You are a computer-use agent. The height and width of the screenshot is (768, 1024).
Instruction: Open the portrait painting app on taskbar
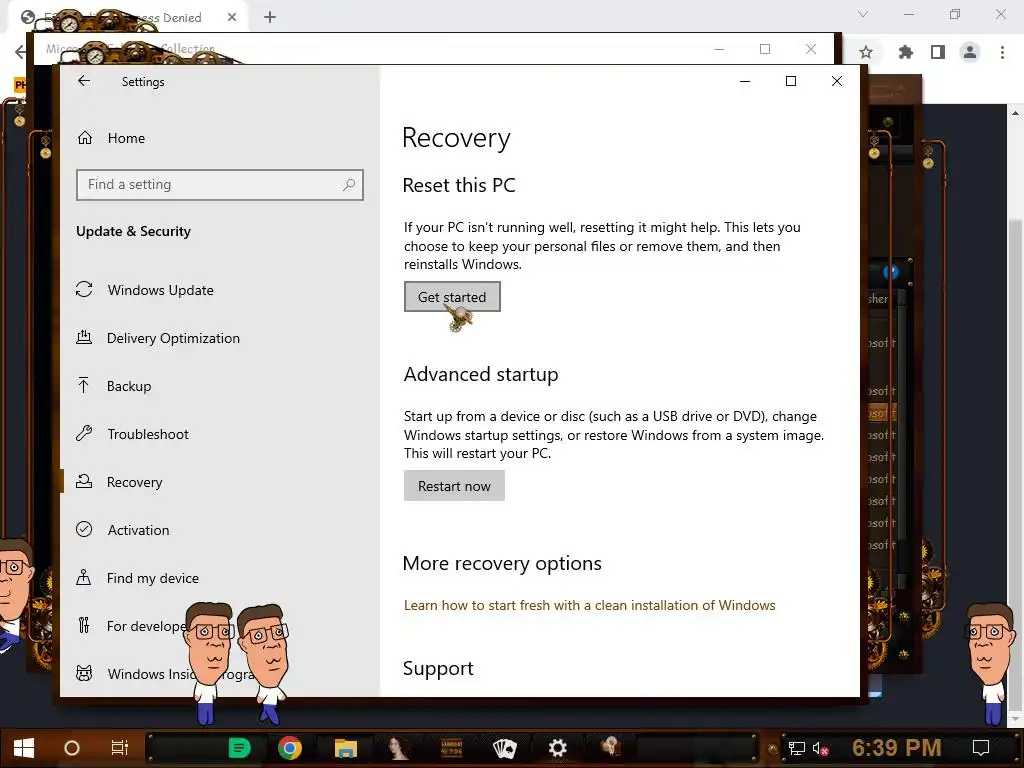point(398,748)
